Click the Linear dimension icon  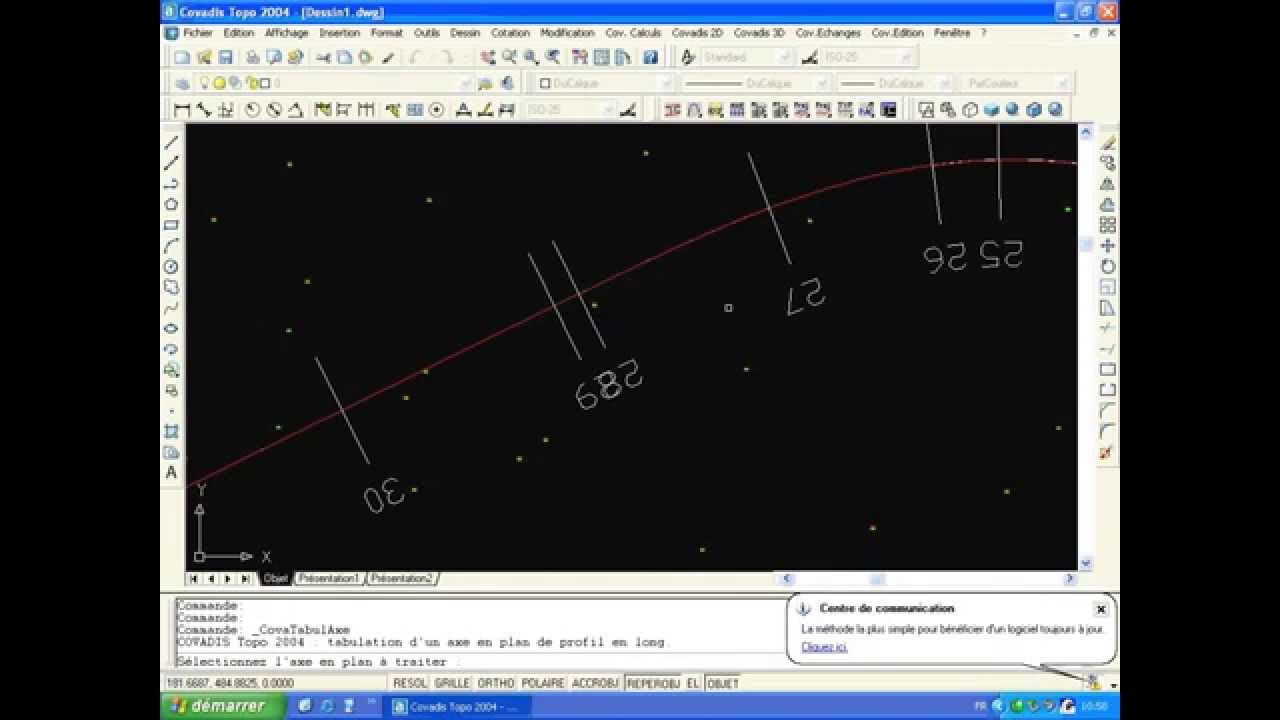tap(182, 110)
